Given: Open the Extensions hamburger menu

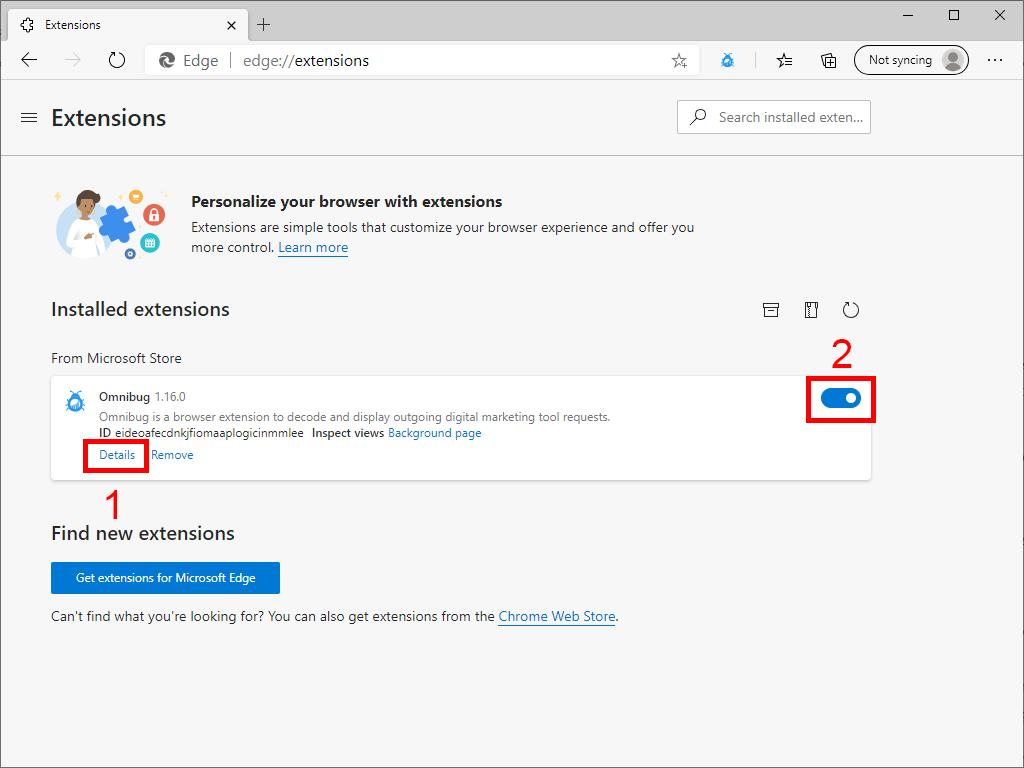Looking at the screenshot, I should pos(29,118).
